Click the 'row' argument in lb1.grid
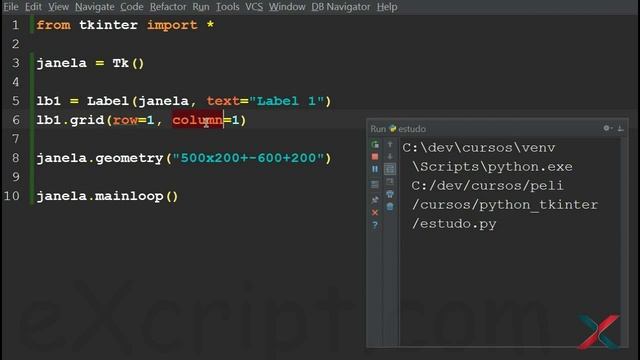 point(125,120)
